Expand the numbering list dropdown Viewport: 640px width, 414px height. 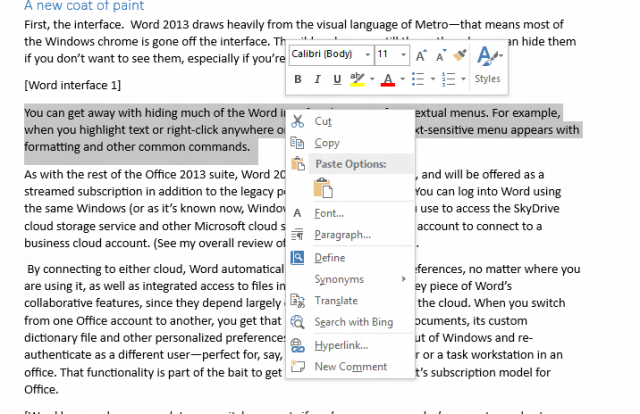(463, 79)
